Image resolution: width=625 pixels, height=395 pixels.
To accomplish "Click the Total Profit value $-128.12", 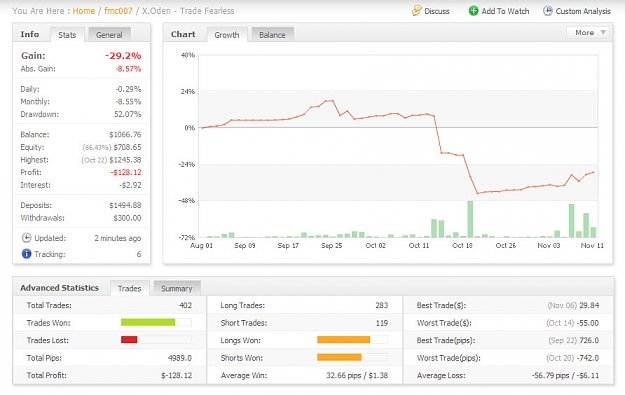I will pyautogui.click(x=177, y=375).
